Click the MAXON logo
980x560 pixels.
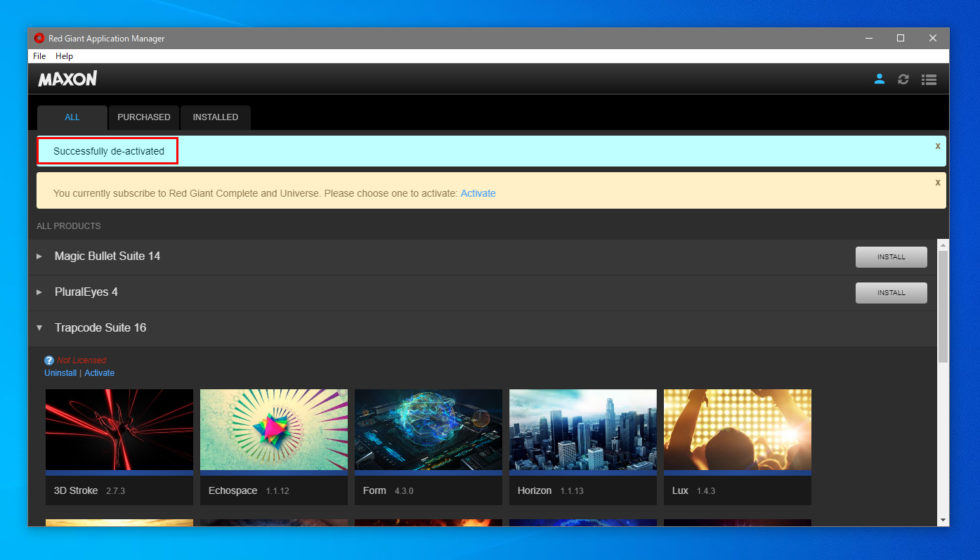pos(68,79)
